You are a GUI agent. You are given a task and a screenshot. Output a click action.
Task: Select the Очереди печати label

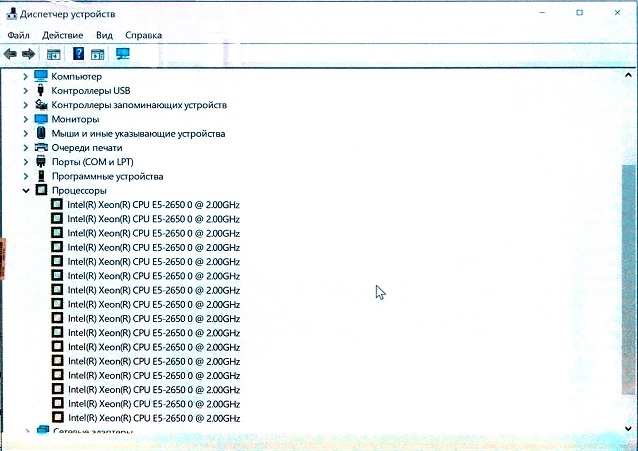pyautogui.click(x=87, y=148)
